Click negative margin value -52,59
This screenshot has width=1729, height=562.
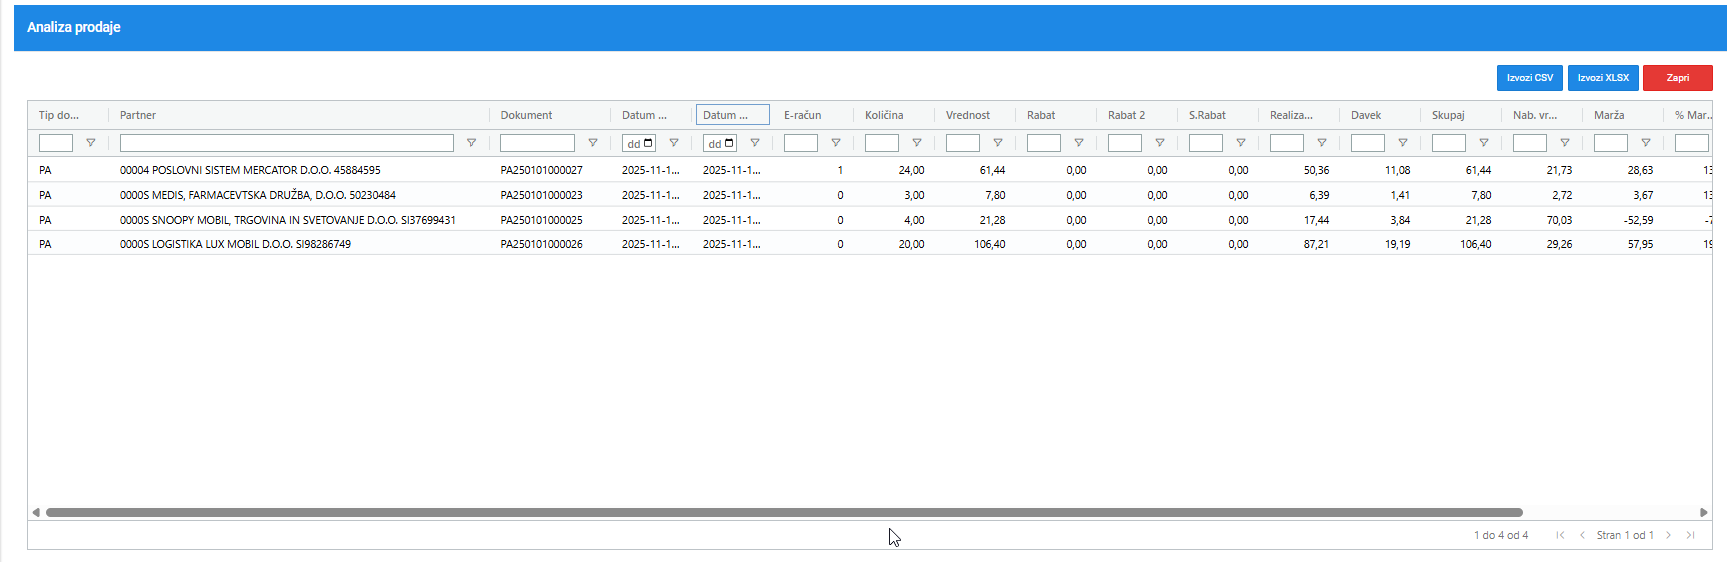click(x=1638, y=220)
